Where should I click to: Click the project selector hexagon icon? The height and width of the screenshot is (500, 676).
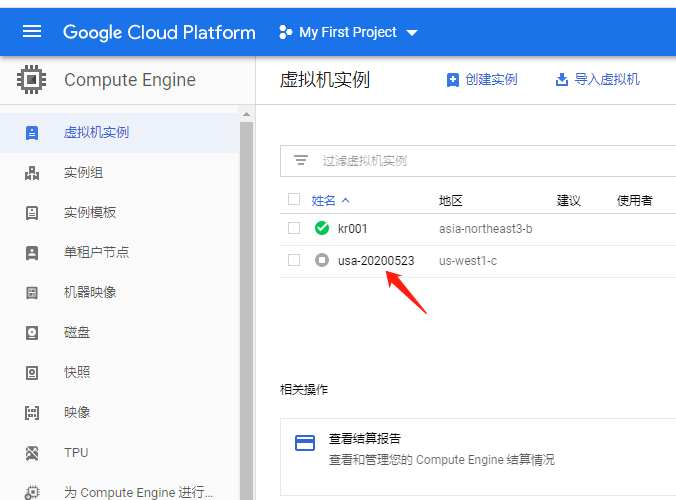(x=285, y=32)
